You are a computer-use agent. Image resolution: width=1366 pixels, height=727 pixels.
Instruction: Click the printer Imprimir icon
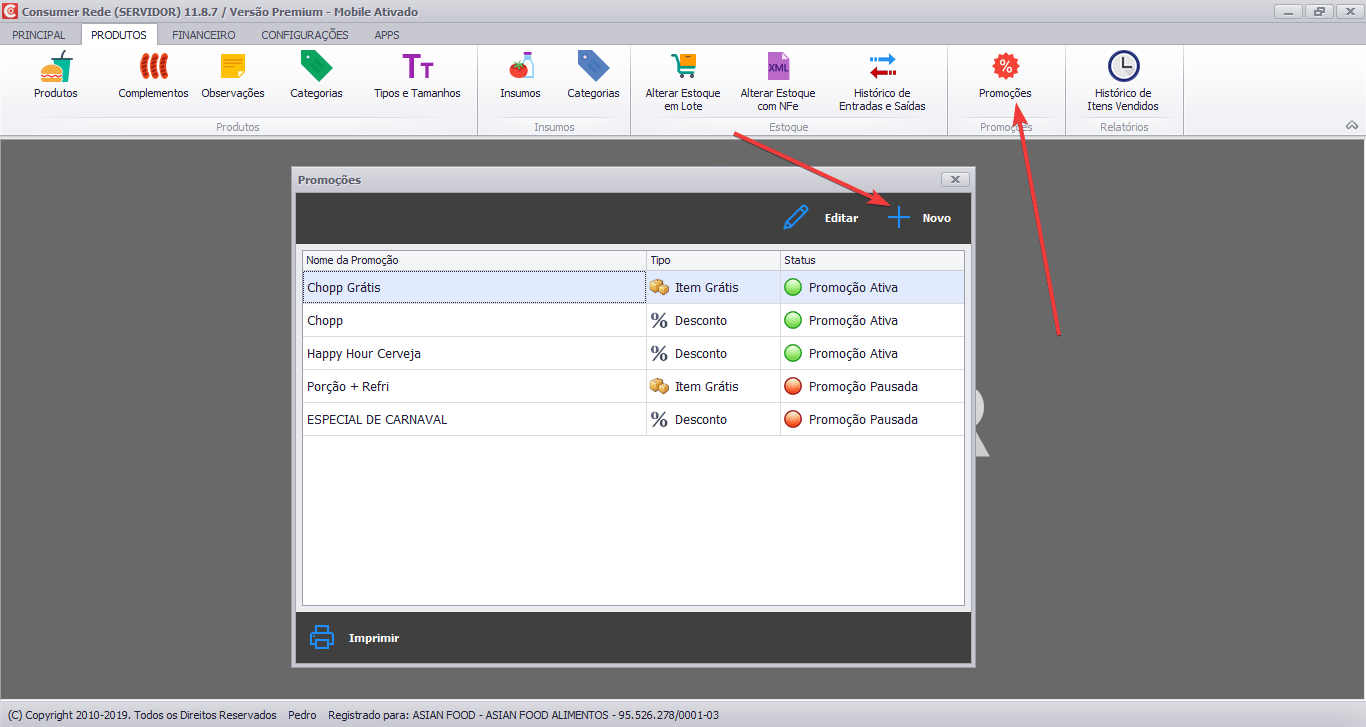point(321,637)
